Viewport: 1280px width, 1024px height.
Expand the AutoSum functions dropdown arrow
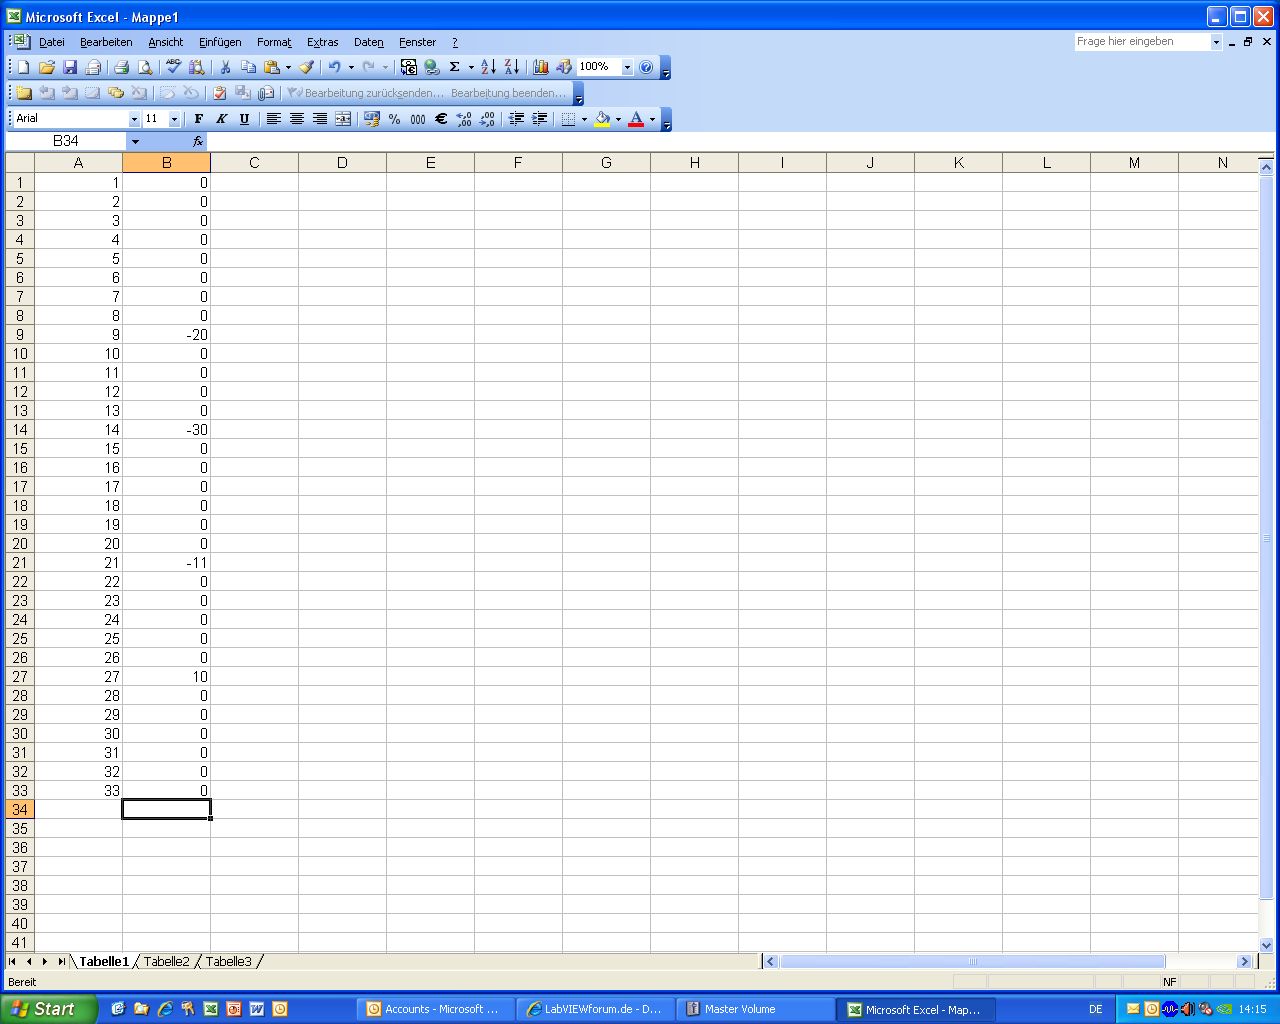coord(471,67)
